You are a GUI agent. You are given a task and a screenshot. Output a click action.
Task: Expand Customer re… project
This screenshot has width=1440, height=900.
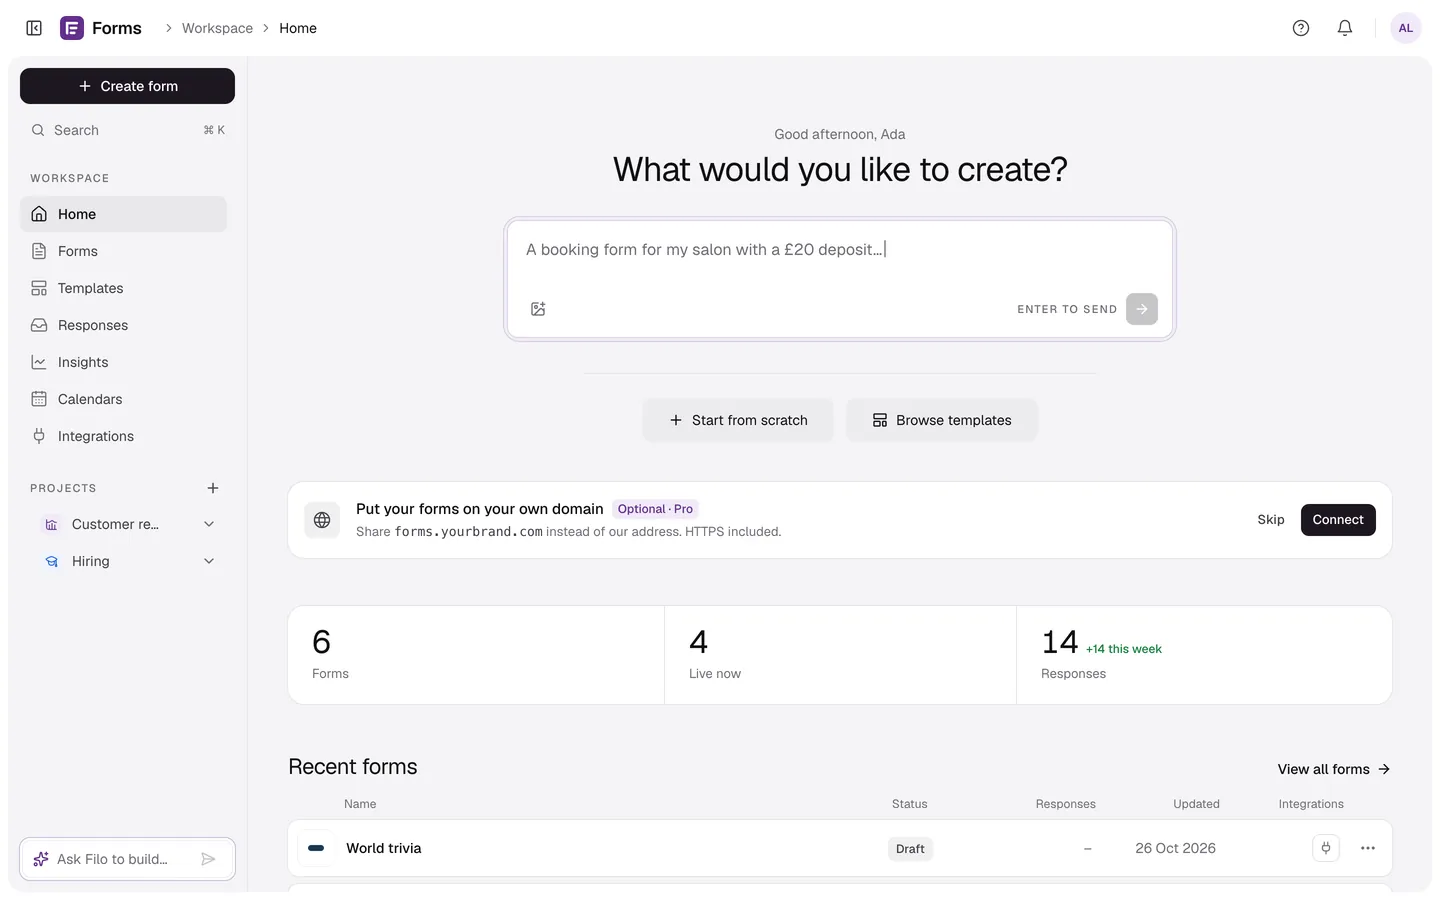pos(209,524)
